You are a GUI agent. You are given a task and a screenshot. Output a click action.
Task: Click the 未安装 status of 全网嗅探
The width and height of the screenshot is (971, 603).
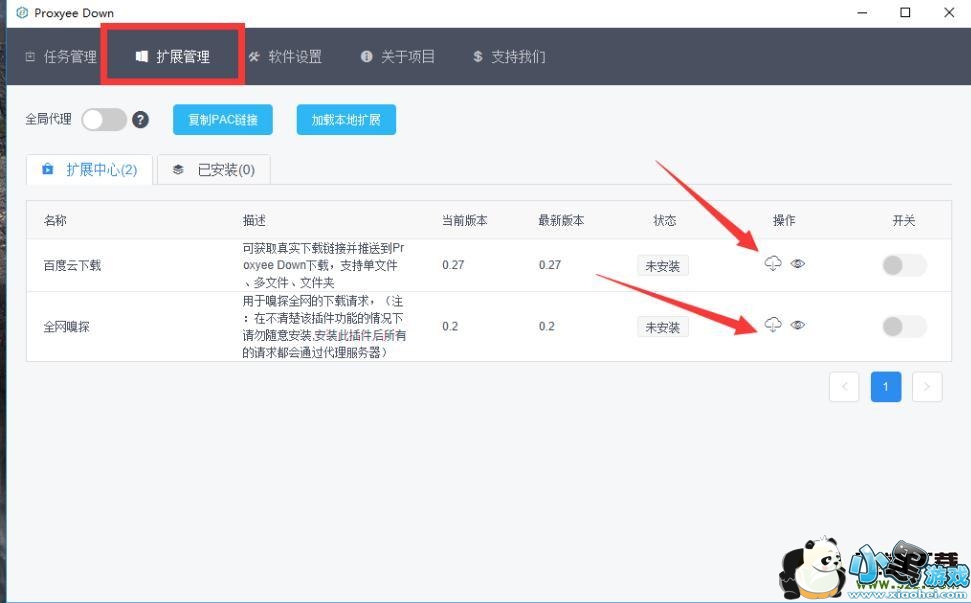tap(663, 327)
